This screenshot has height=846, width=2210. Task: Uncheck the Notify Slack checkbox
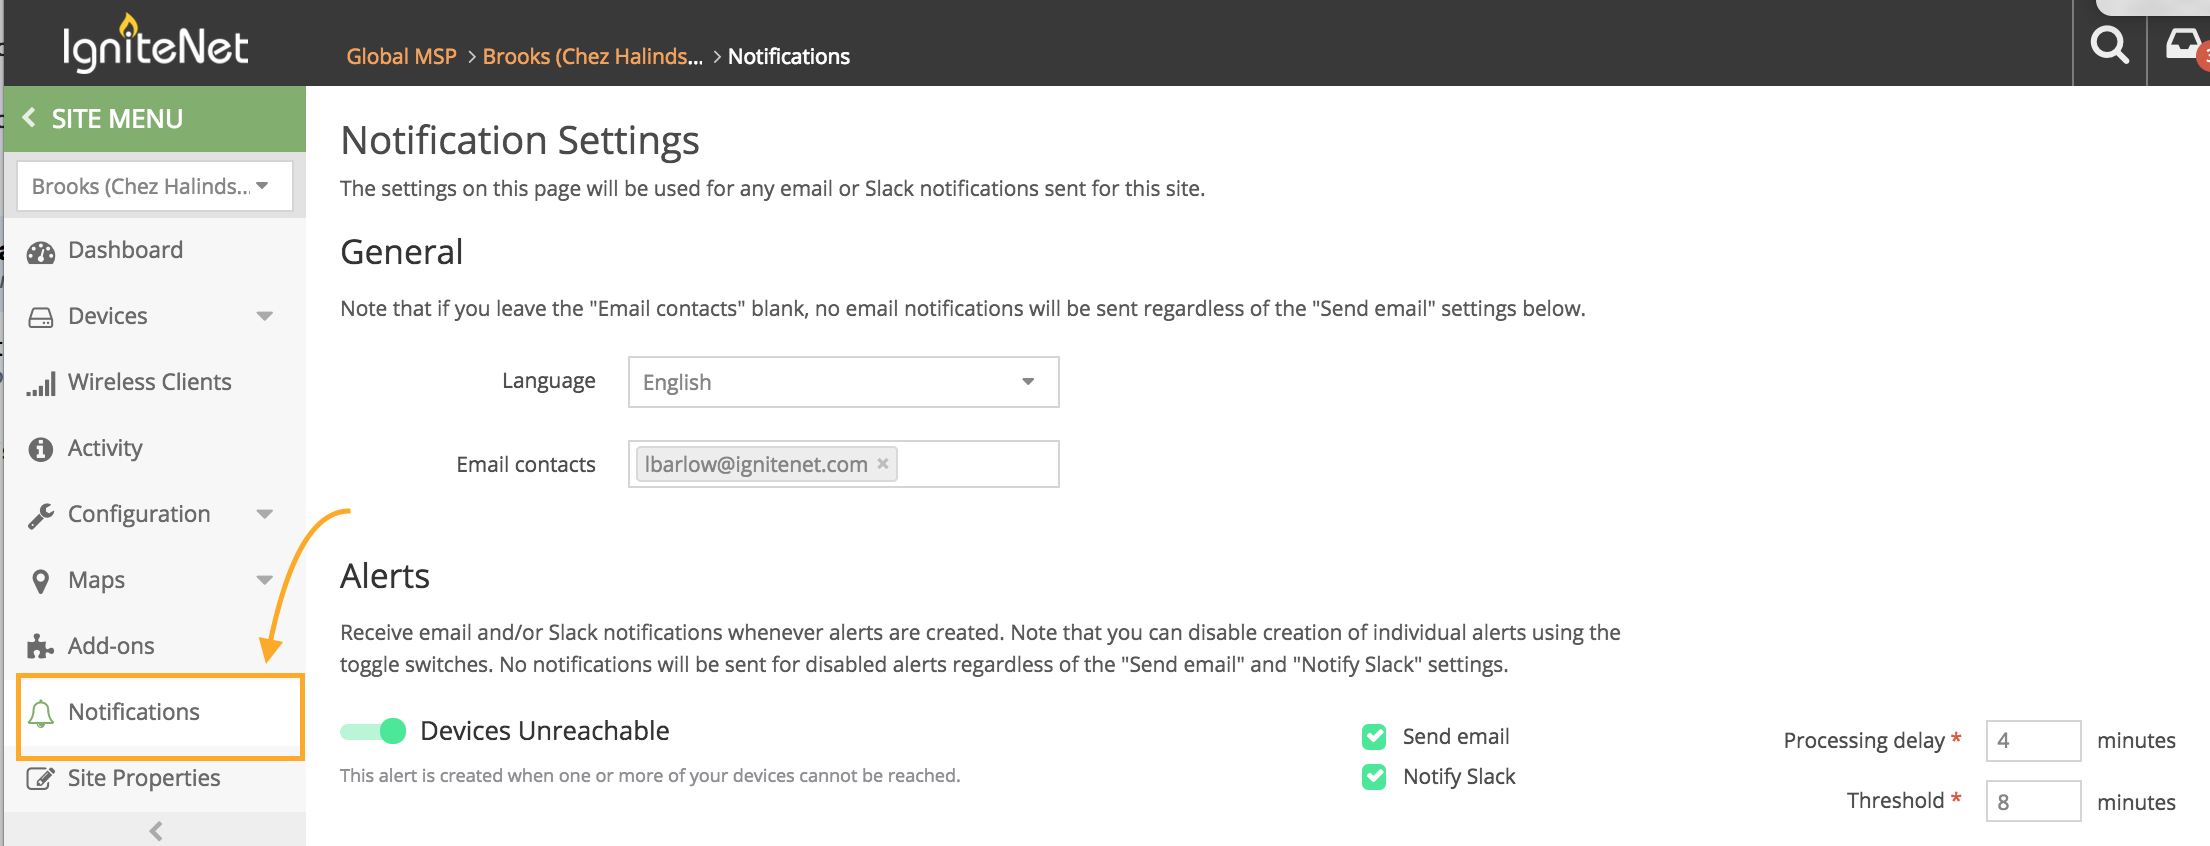pyautogui.click(x=1374, y=777)
